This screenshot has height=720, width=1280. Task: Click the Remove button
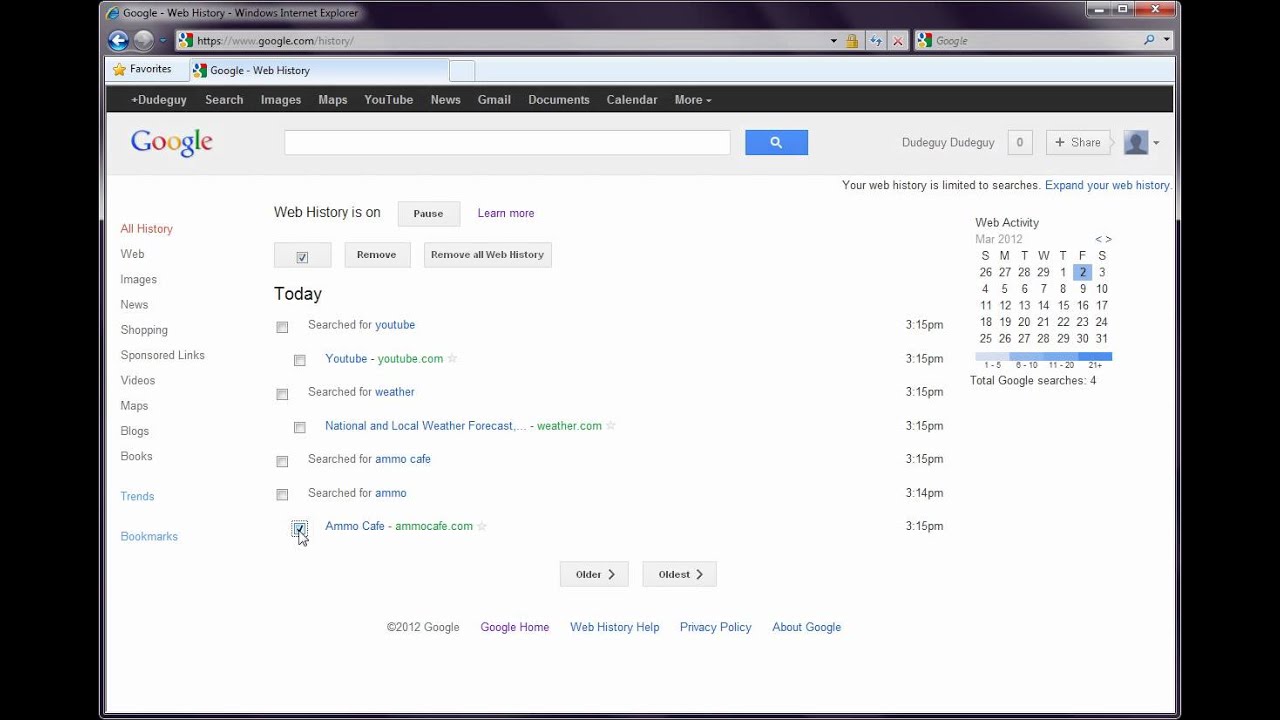coord(377,254)
